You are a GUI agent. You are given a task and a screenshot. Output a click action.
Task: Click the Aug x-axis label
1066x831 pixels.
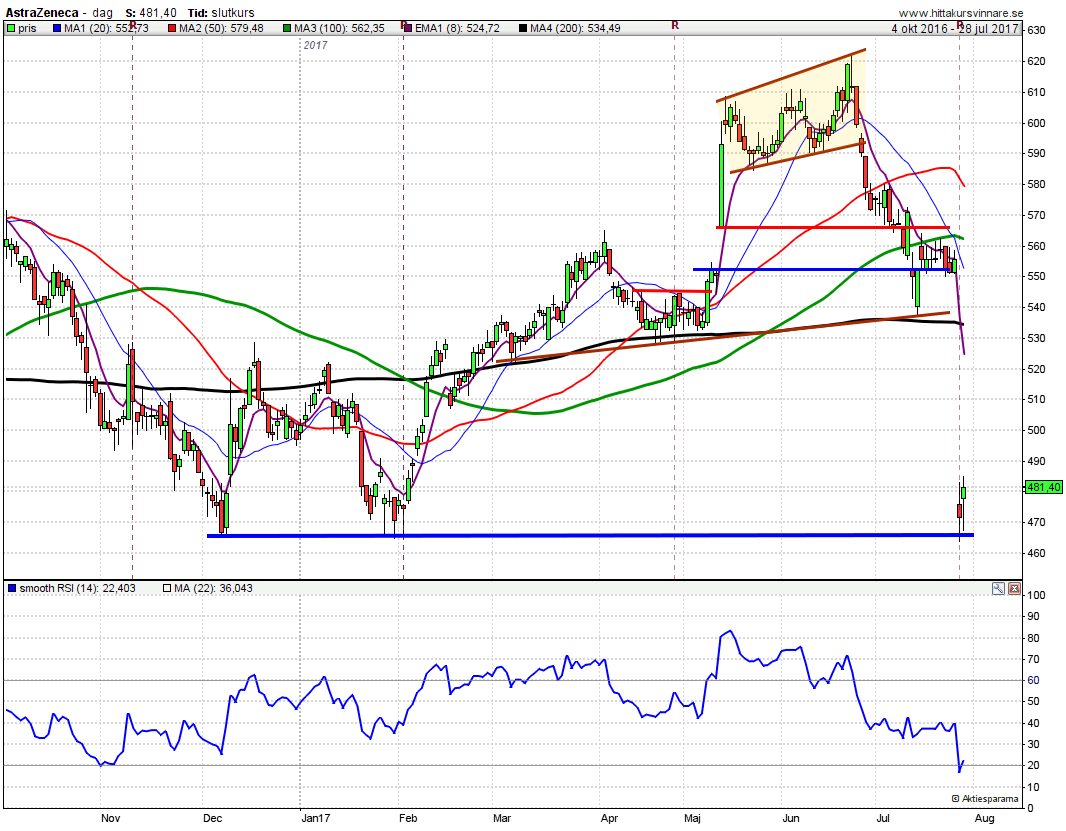pyautogui.click(x=985, y=818)
